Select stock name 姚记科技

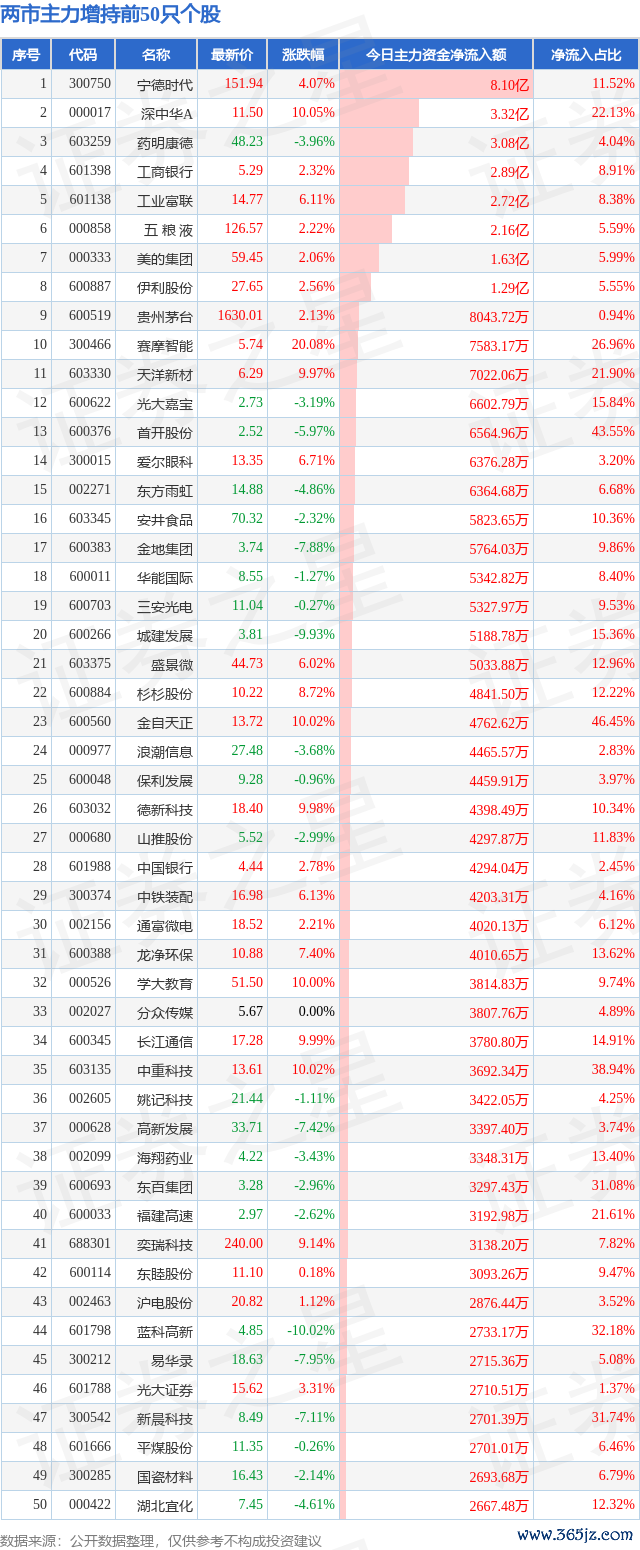point(165,1100)
